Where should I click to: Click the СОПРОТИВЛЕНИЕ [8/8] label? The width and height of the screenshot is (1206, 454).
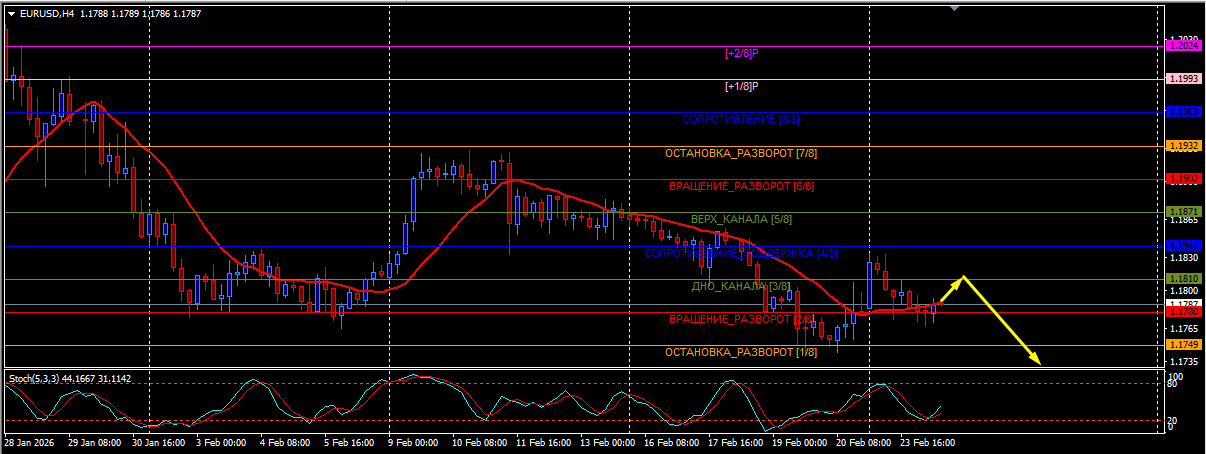click(741, 120)
